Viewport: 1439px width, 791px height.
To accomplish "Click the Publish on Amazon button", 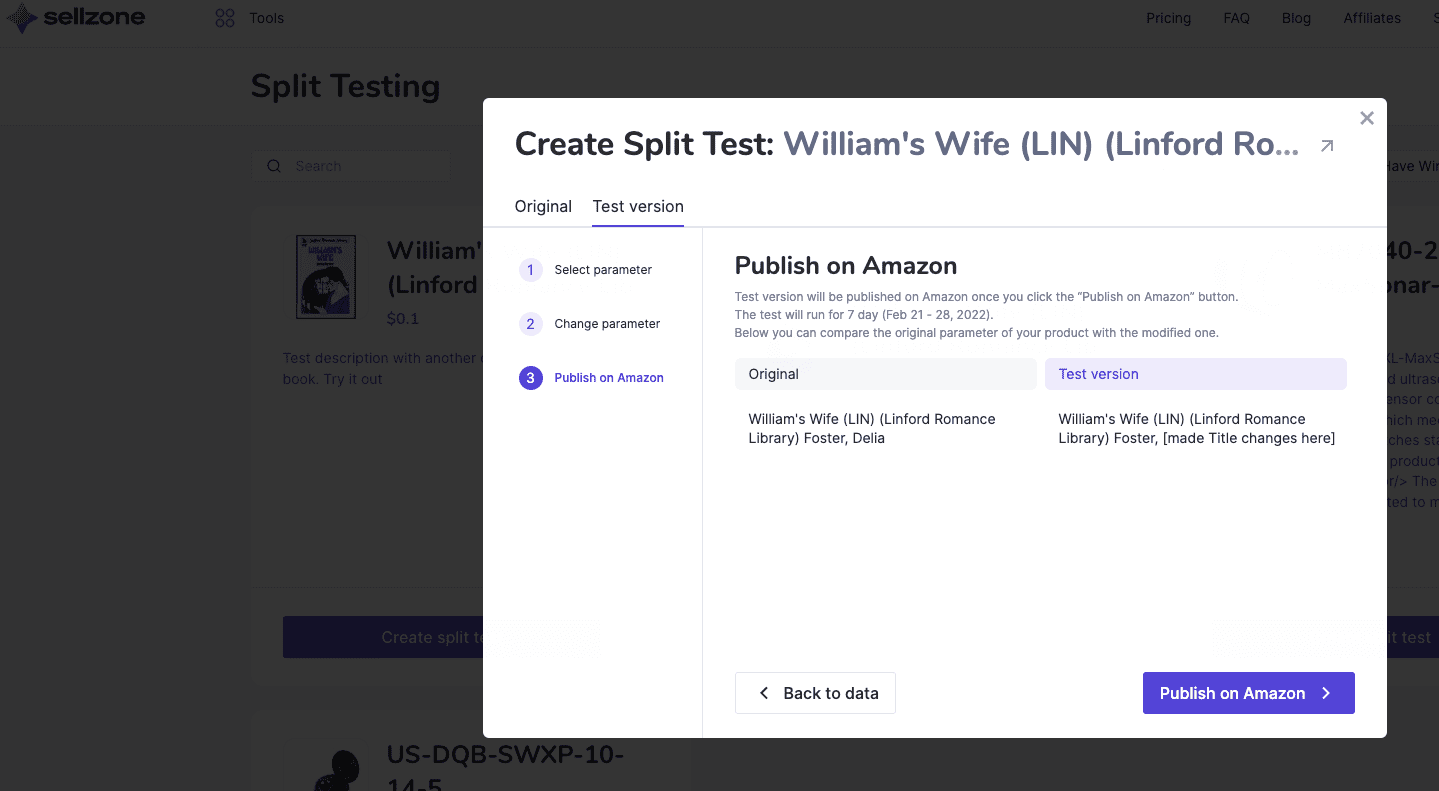I will point(1248,692).
